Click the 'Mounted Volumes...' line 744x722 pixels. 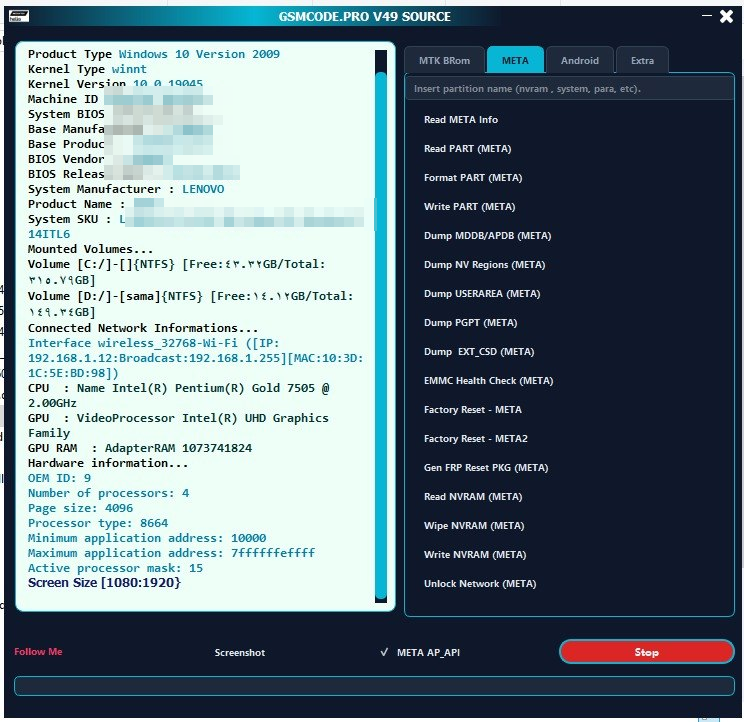(x=90, y=249)
